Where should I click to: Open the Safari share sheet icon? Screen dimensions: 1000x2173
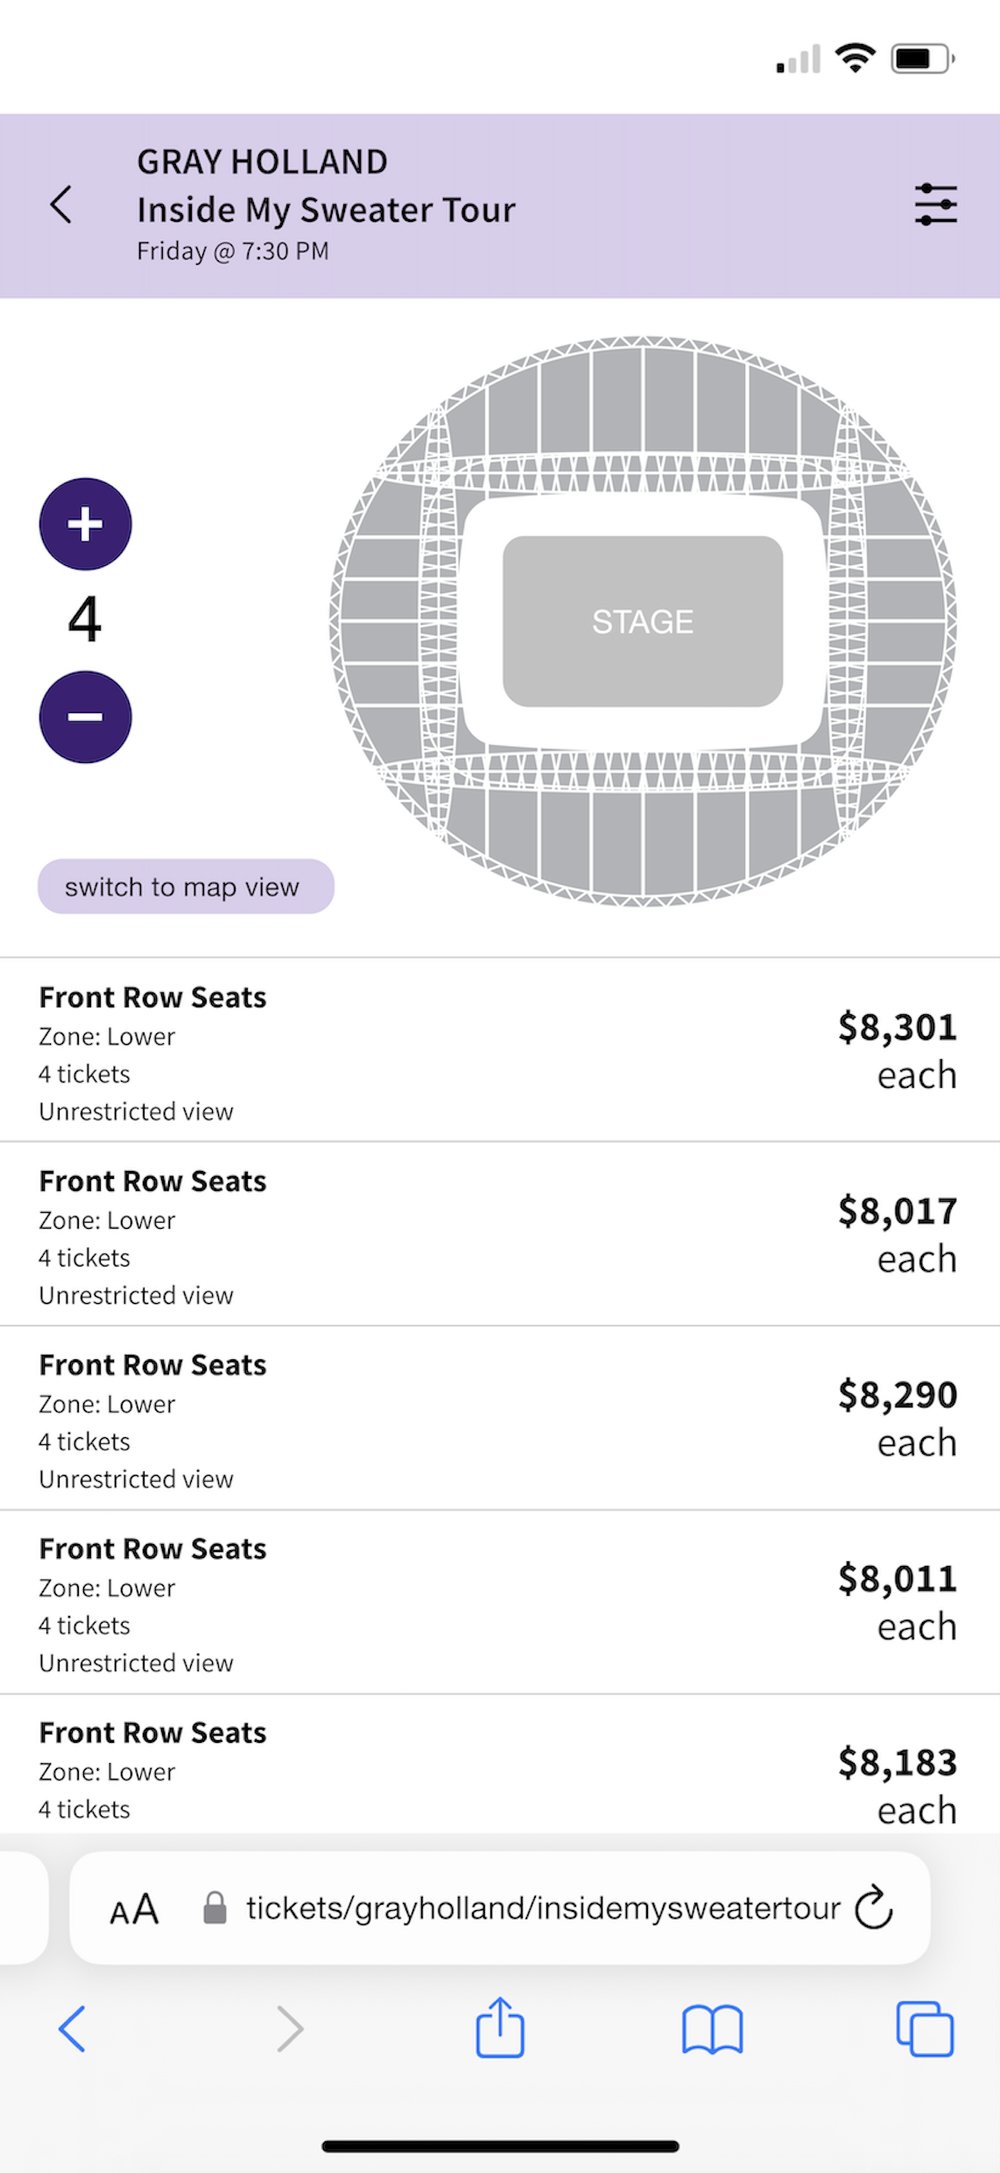click(500, 2026)
